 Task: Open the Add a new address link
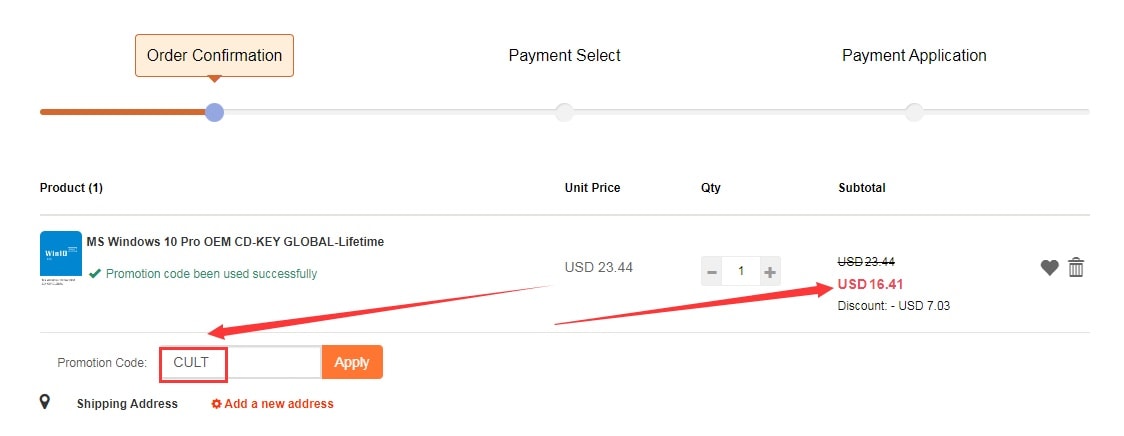pos(279,404)
